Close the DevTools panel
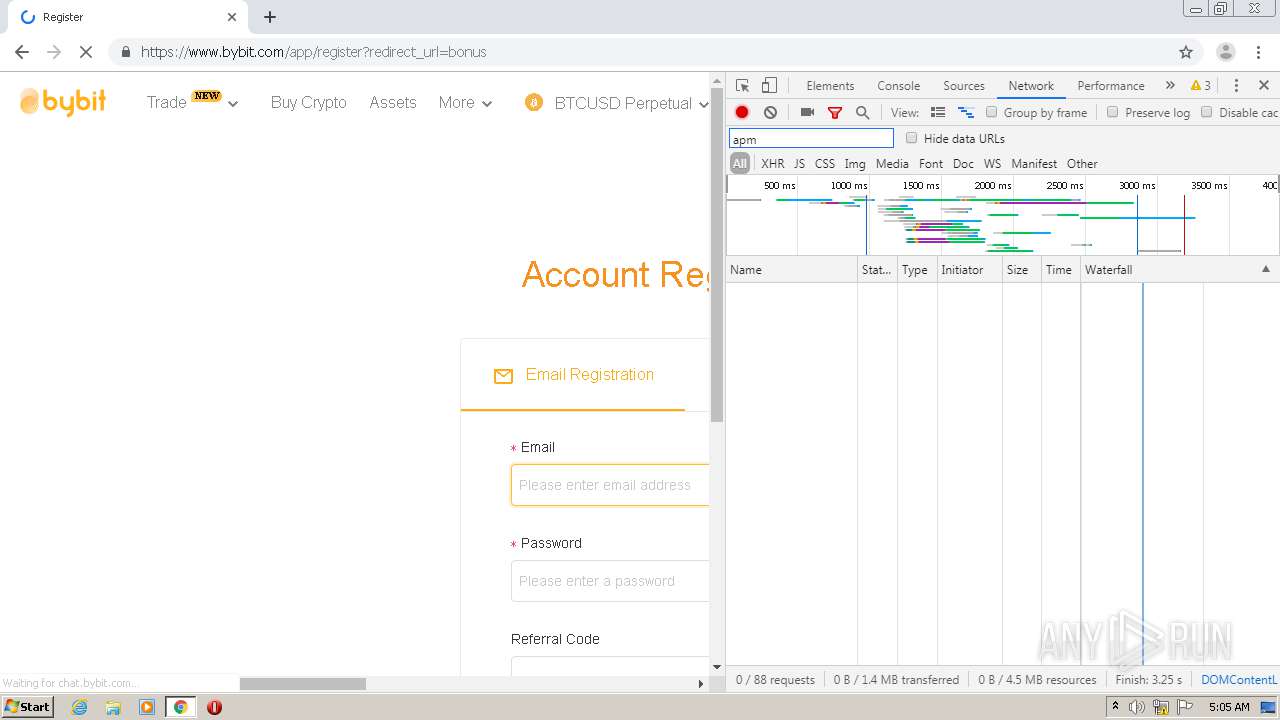The width and height of the screenshot is (1280, 720). 1264,86
